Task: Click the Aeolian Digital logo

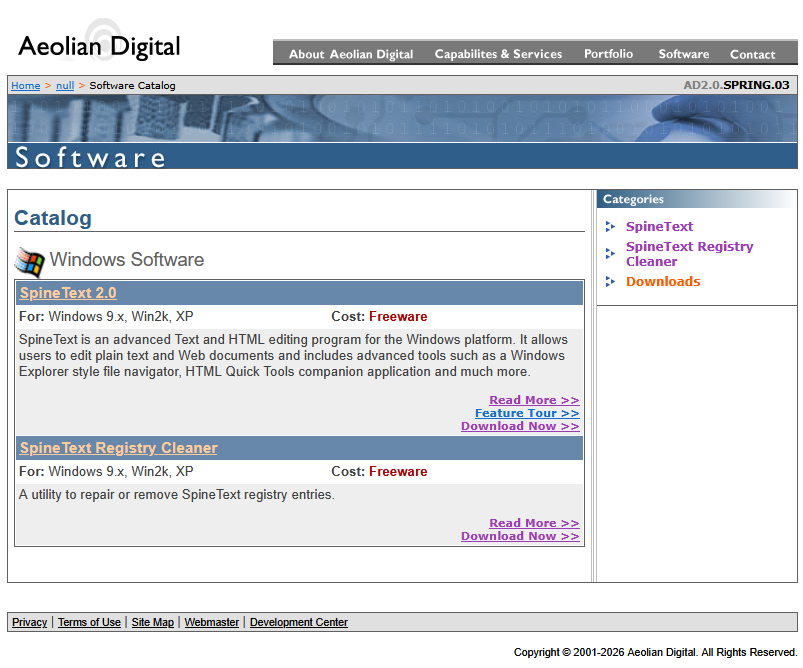Action: click(99, 45)
